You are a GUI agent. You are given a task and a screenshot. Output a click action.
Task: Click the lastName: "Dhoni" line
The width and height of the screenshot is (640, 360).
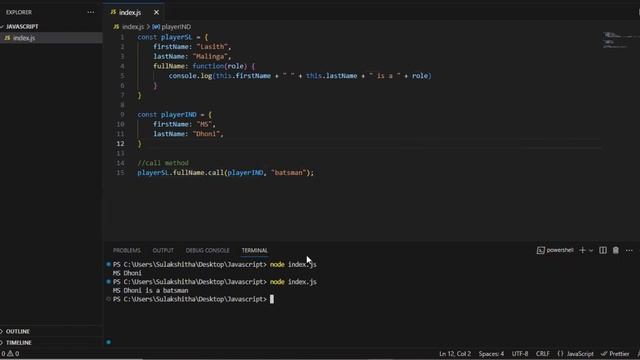[x=189, y=134]
